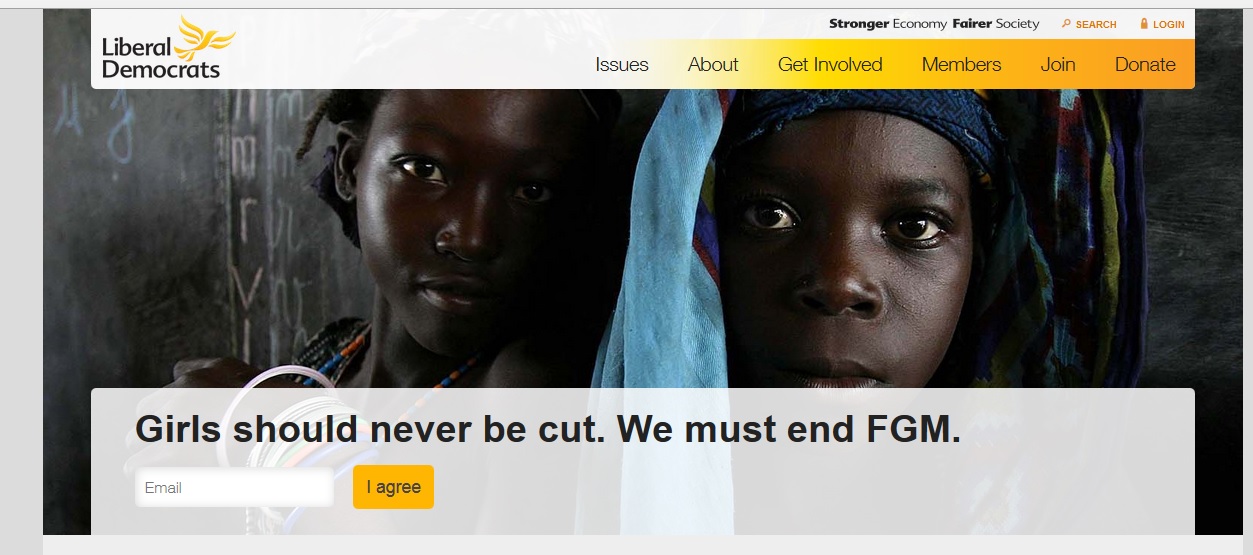The height and width of the screenshot is (555, 1253).
Task: Click the Liberal Democrats bird logo
Action: point(207,37)
